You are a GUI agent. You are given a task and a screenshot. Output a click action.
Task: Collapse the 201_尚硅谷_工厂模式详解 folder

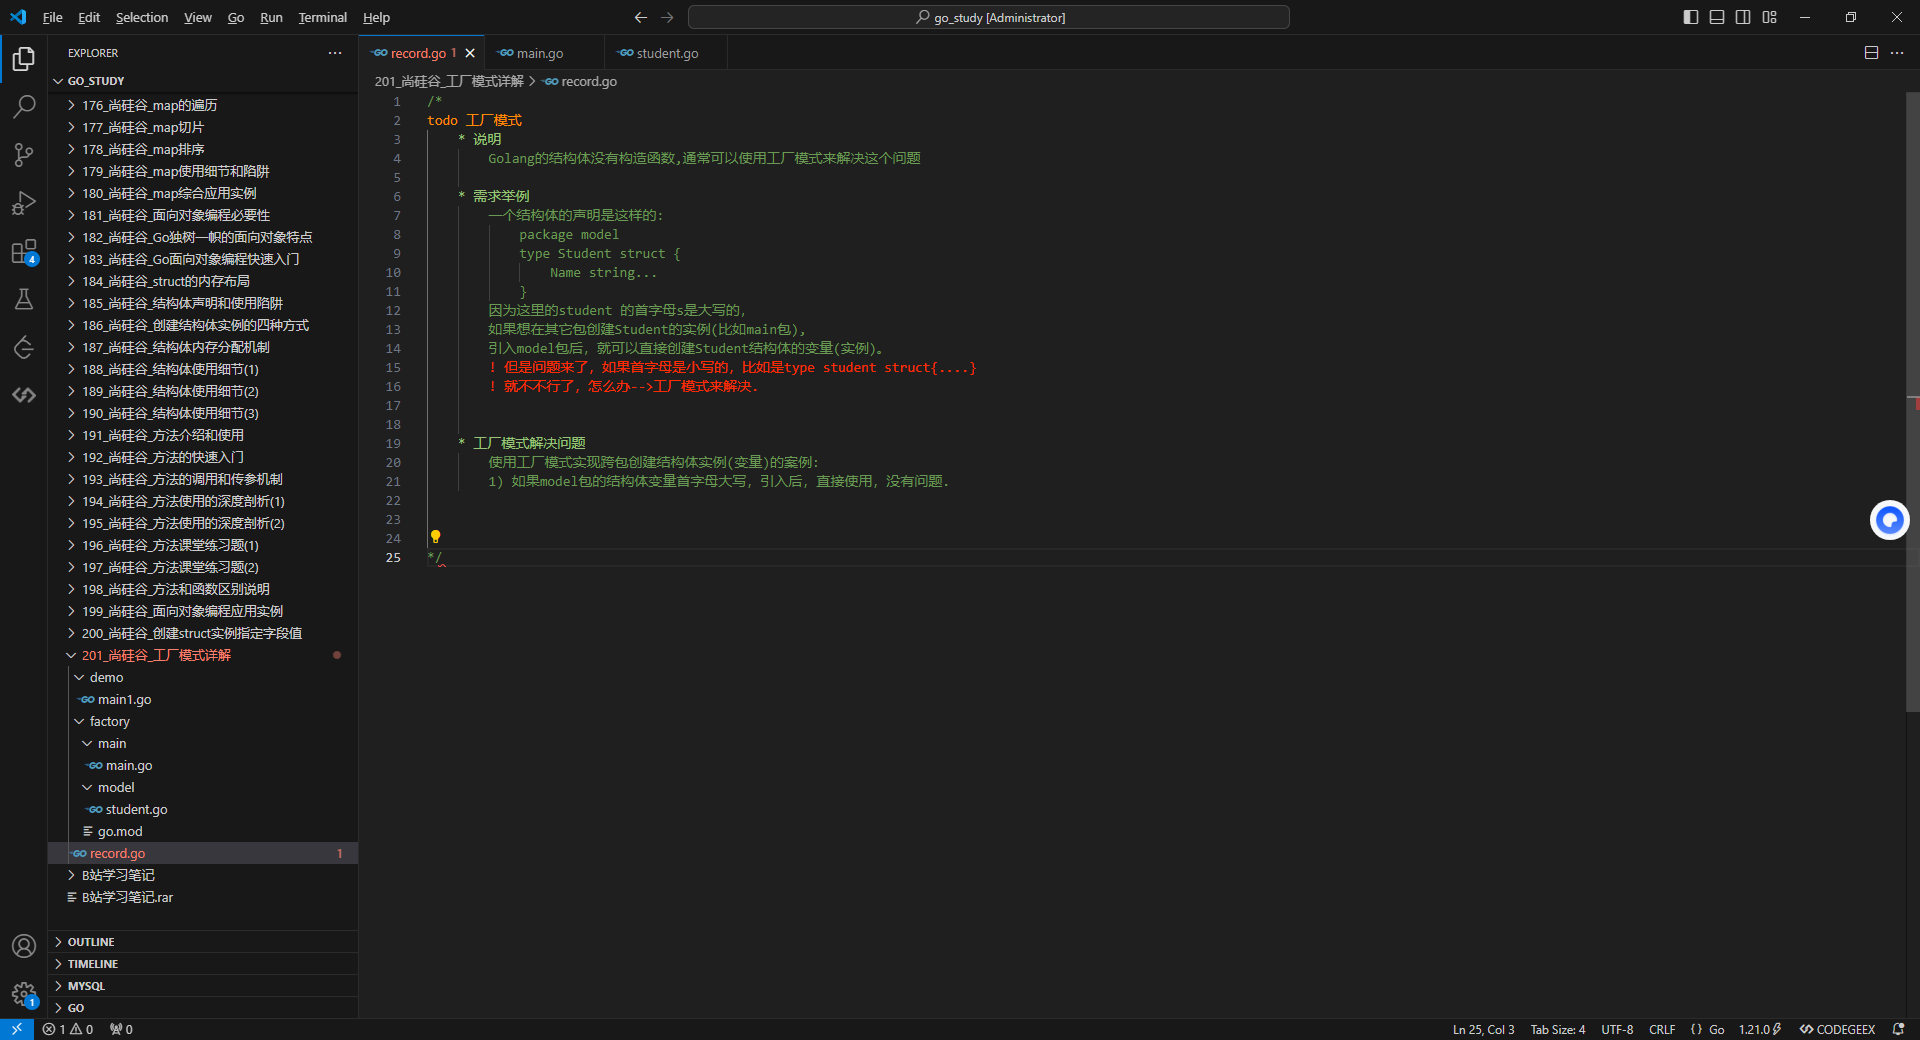pyautogui.click(x=203, y=655)
